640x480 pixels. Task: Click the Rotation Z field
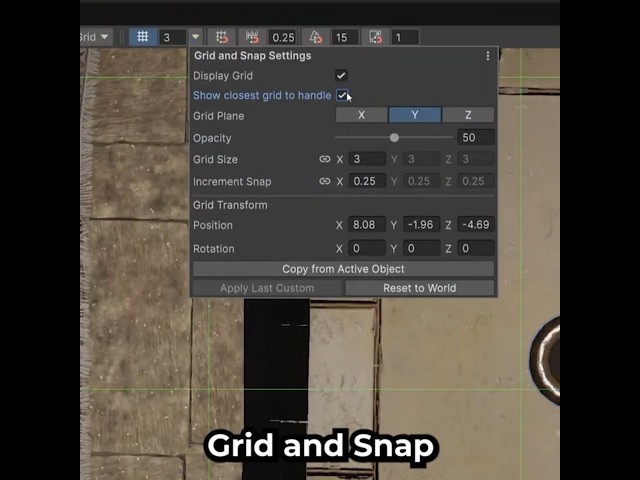click(476, 248)
